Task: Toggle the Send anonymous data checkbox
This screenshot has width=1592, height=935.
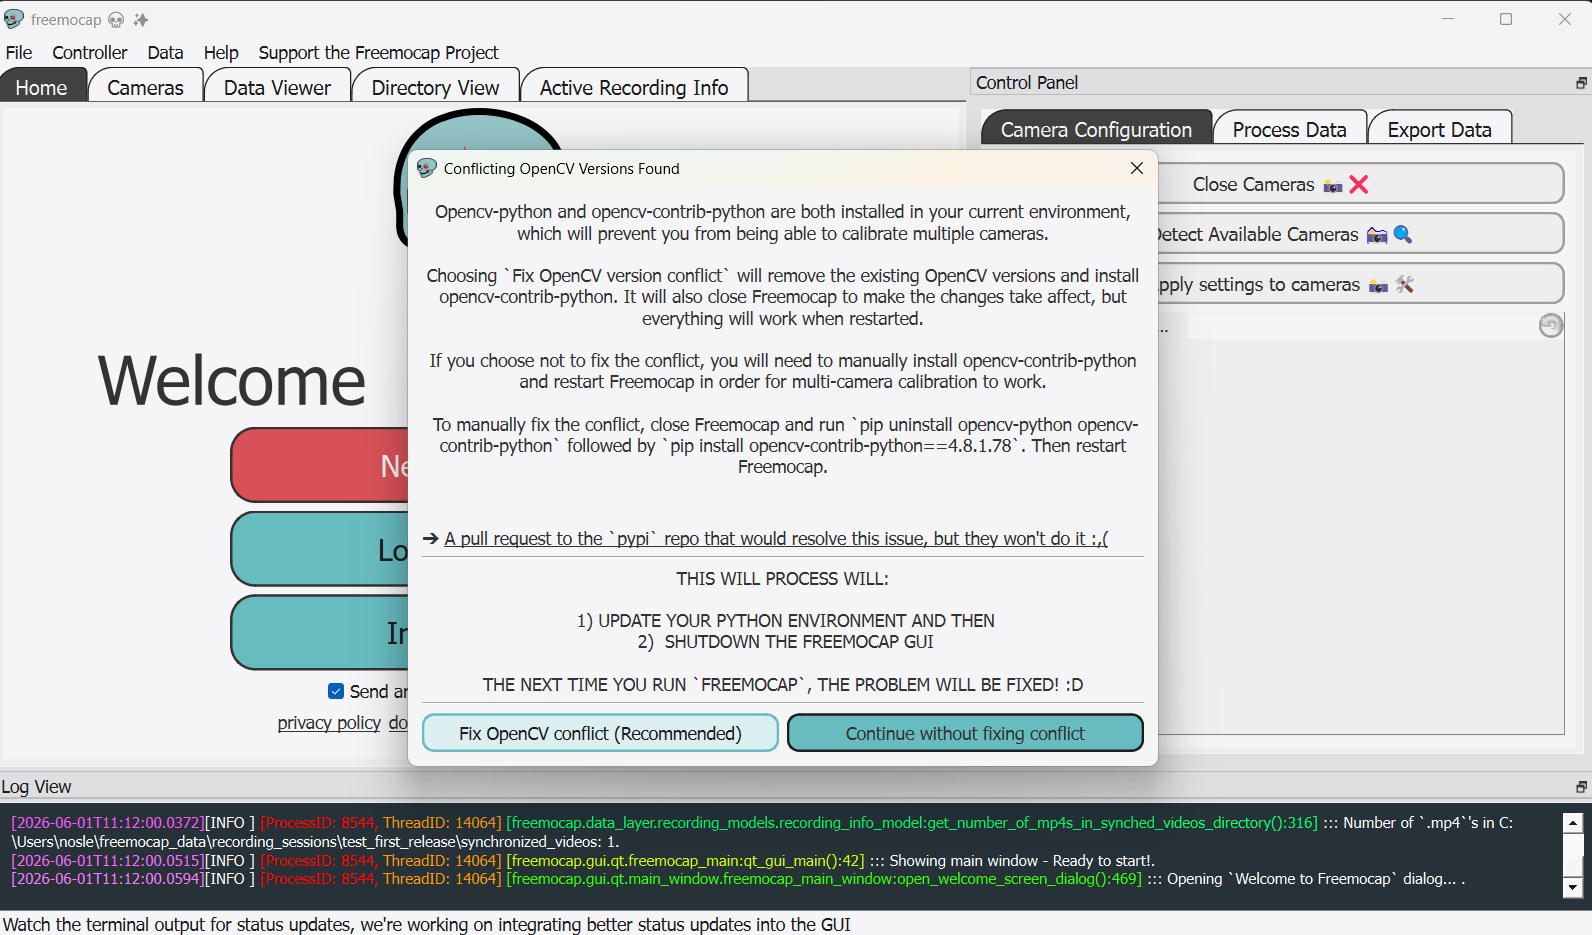Action: [x=336, y=691]
